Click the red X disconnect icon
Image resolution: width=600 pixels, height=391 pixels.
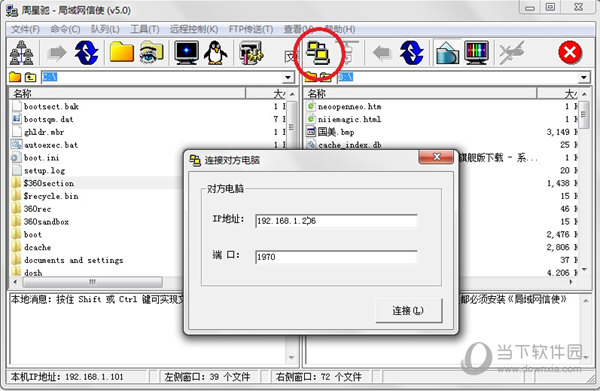[x=570, y=52]
